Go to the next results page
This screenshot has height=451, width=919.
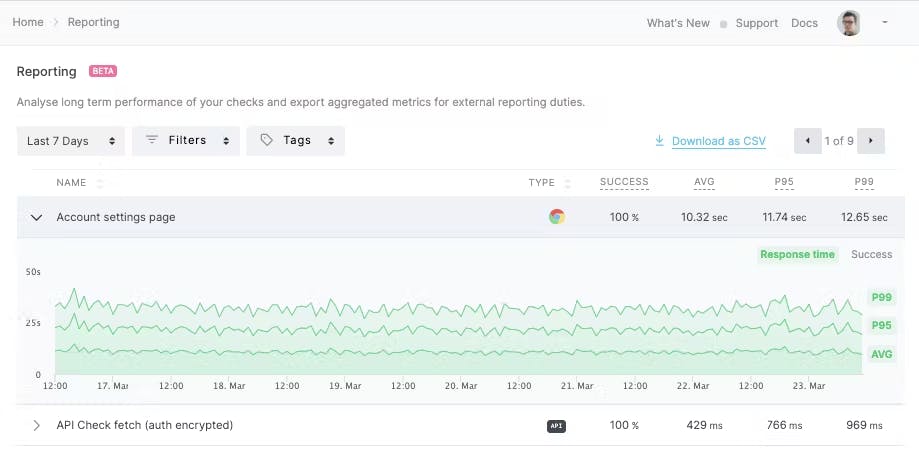tap(871, 141)
